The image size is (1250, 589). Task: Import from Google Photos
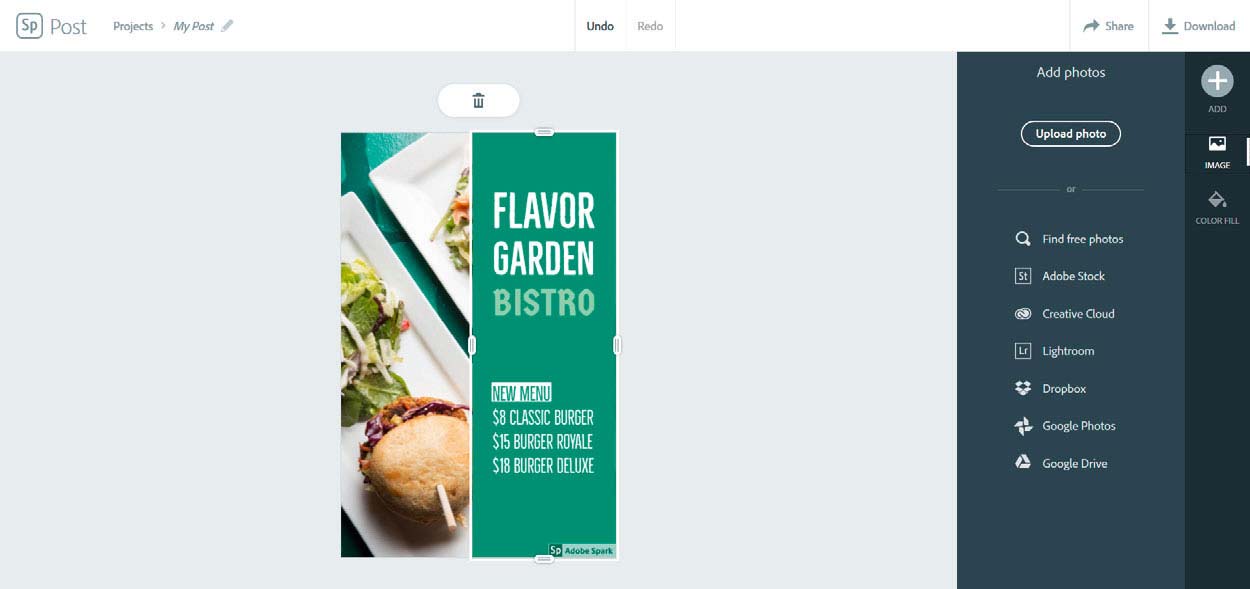pyautogui.click(x=1065, y=426)
